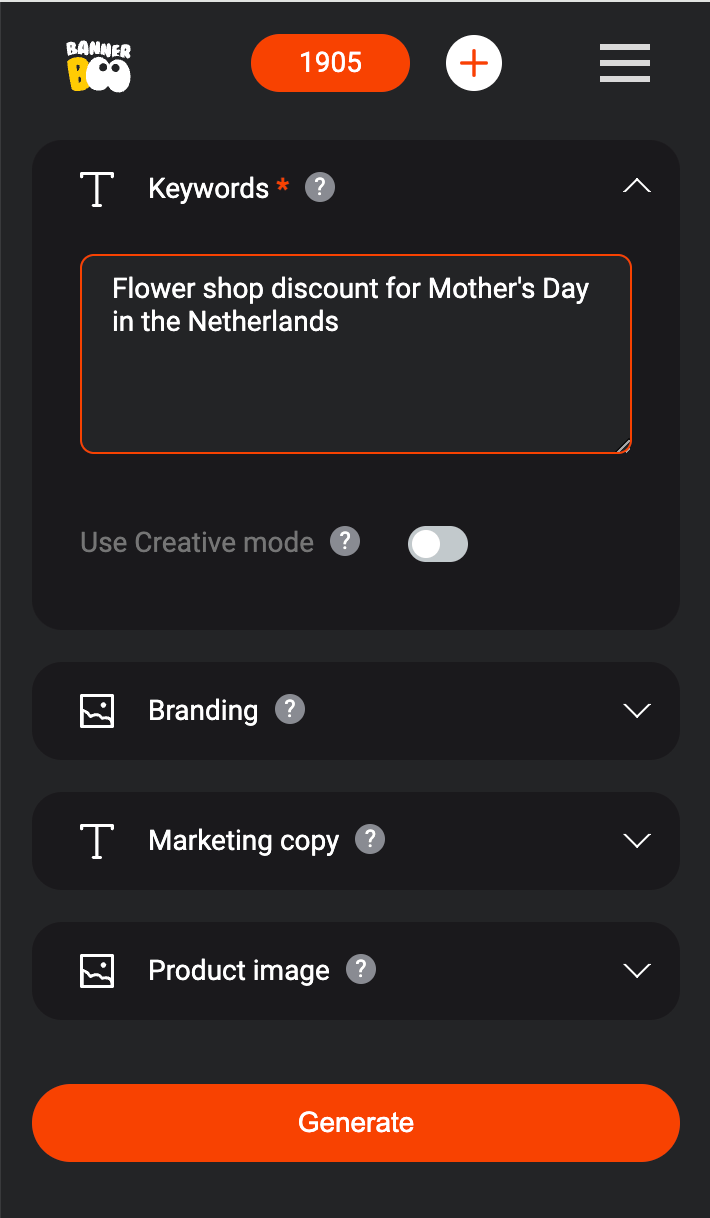710x1218 pixels.
Task: Click the Keywords help question mark icon
Action: tap(320, 187)
